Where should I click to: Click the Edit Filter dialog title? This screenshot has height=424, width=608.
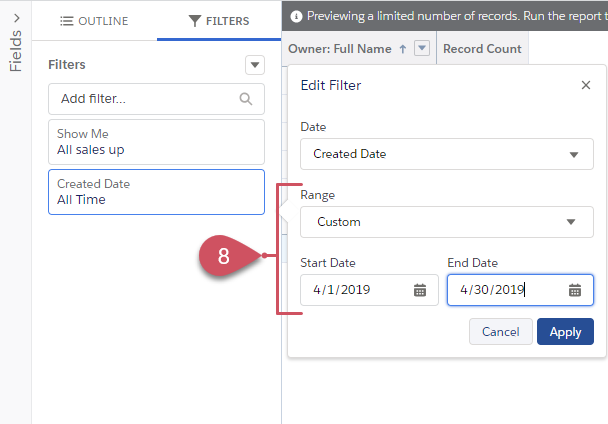tap(331, 85)
